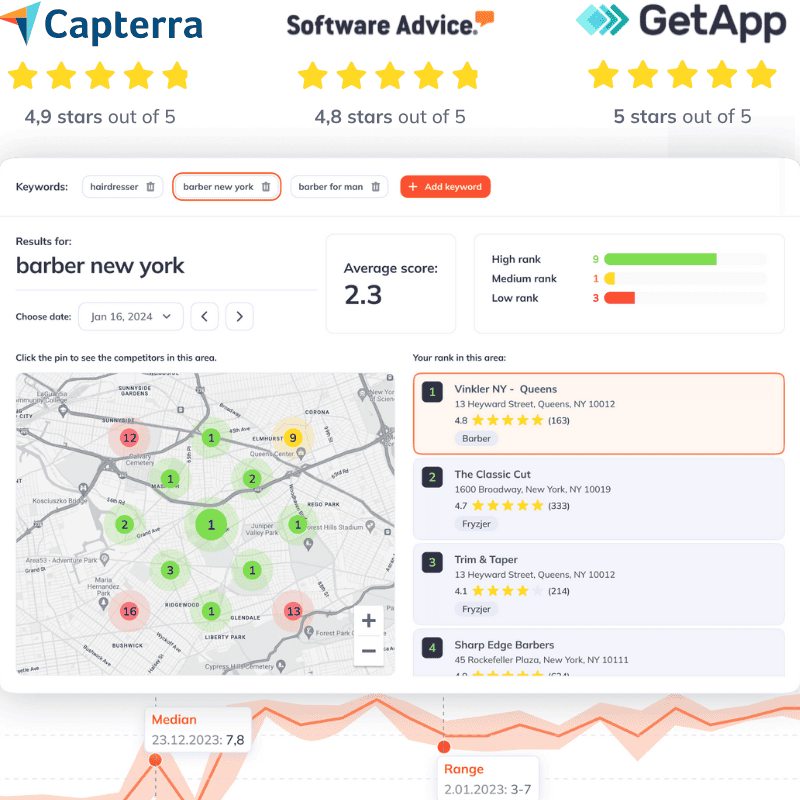
Task: Remove barber for man keyword via trash icon
Action: (x=376, y=187)
